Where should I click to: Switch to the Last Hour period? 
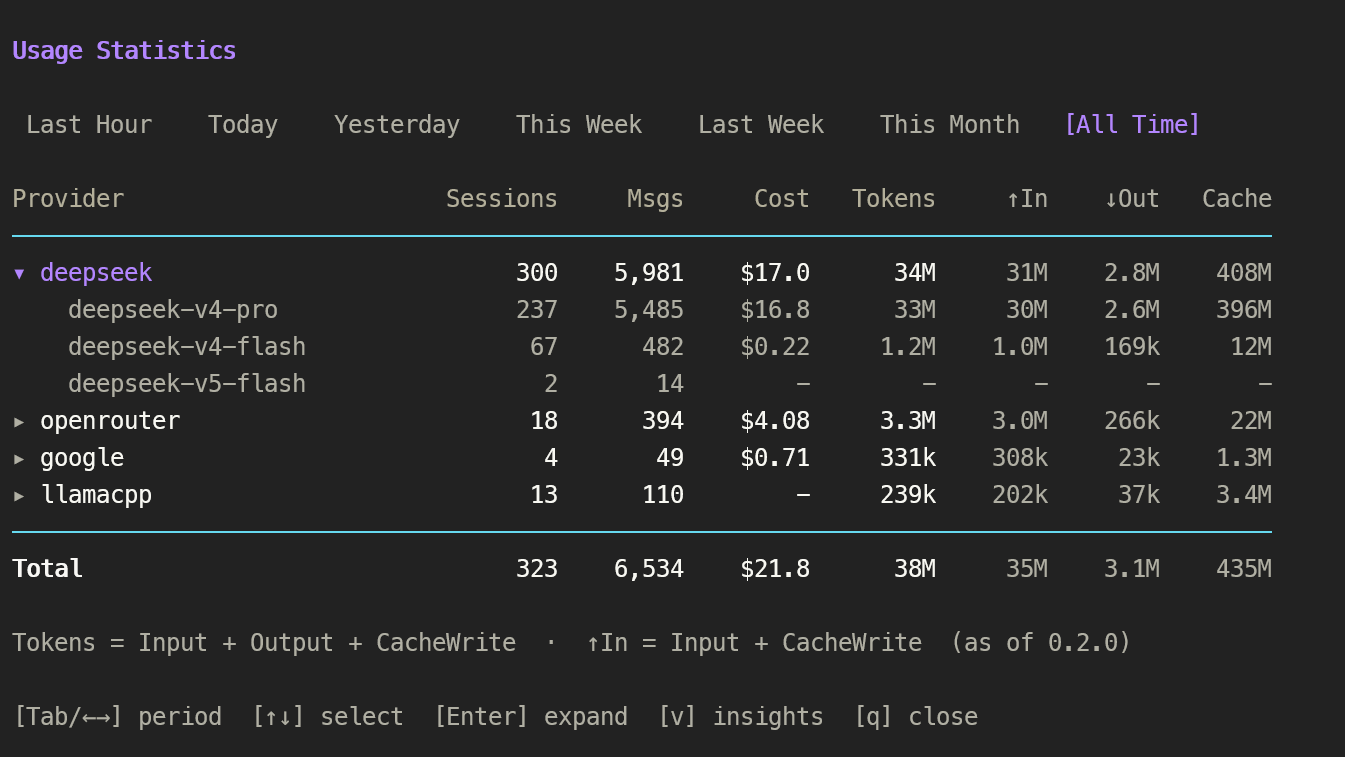pos(89,125)
